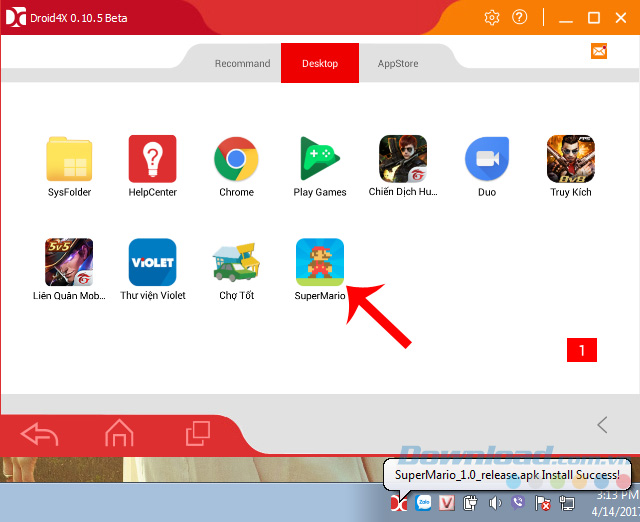Open the help question mark icon
Image resolution: width=640 pixels, height=522 pixels.
pyautogui.click(x=520, y=17)
